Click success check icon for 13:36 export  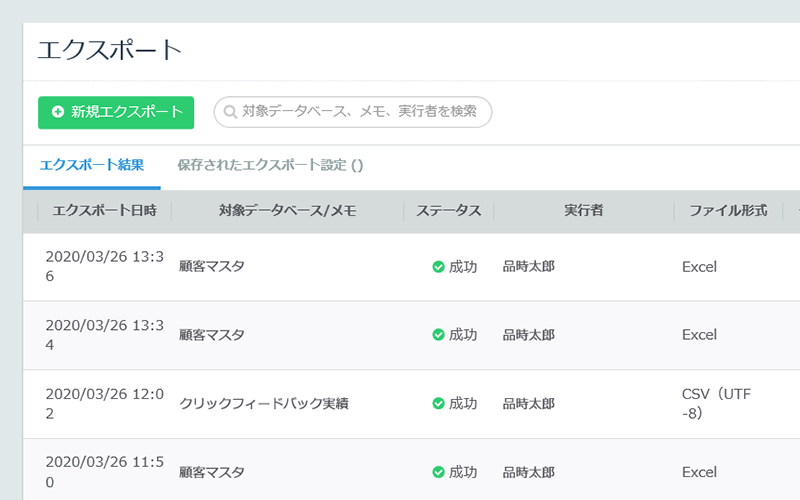(x=438, y=267)
